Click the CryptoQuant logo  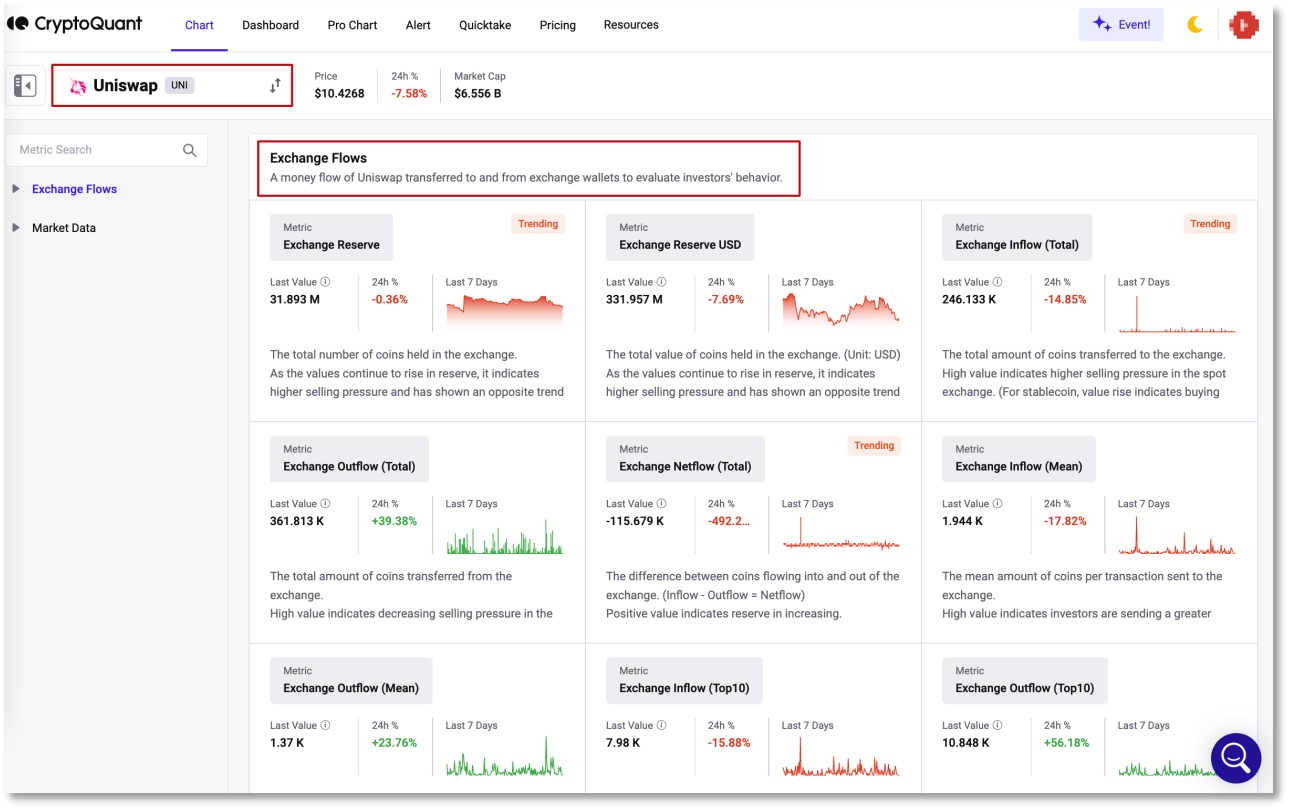point(75,24)
